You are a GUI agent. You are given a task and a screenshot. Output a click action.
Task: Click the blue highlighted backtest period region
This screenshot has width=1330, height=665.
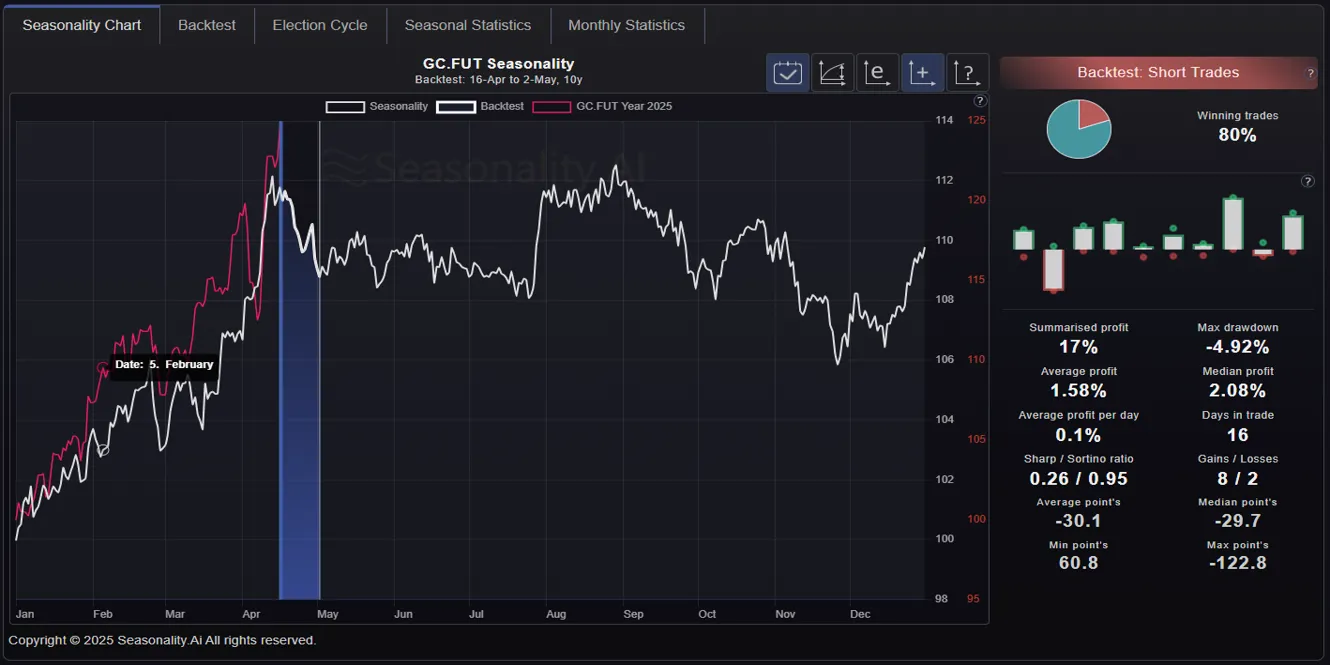point(299,400)
